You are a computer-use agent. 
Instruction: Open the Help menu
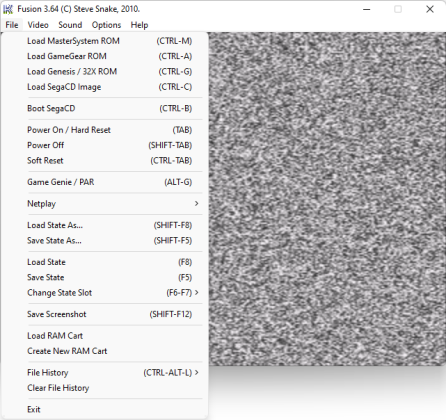coord(139,25)
